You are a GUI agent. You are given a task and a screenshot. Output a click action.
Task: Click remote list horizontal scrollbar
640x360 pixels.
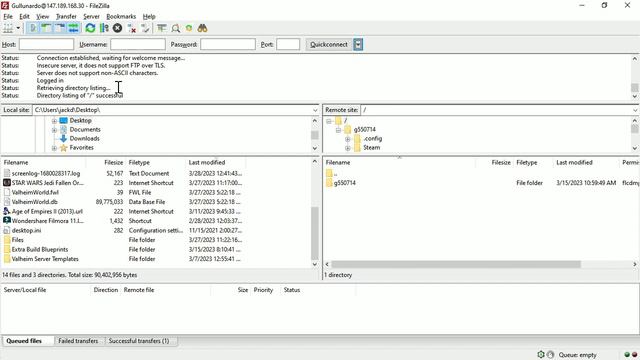456,264
